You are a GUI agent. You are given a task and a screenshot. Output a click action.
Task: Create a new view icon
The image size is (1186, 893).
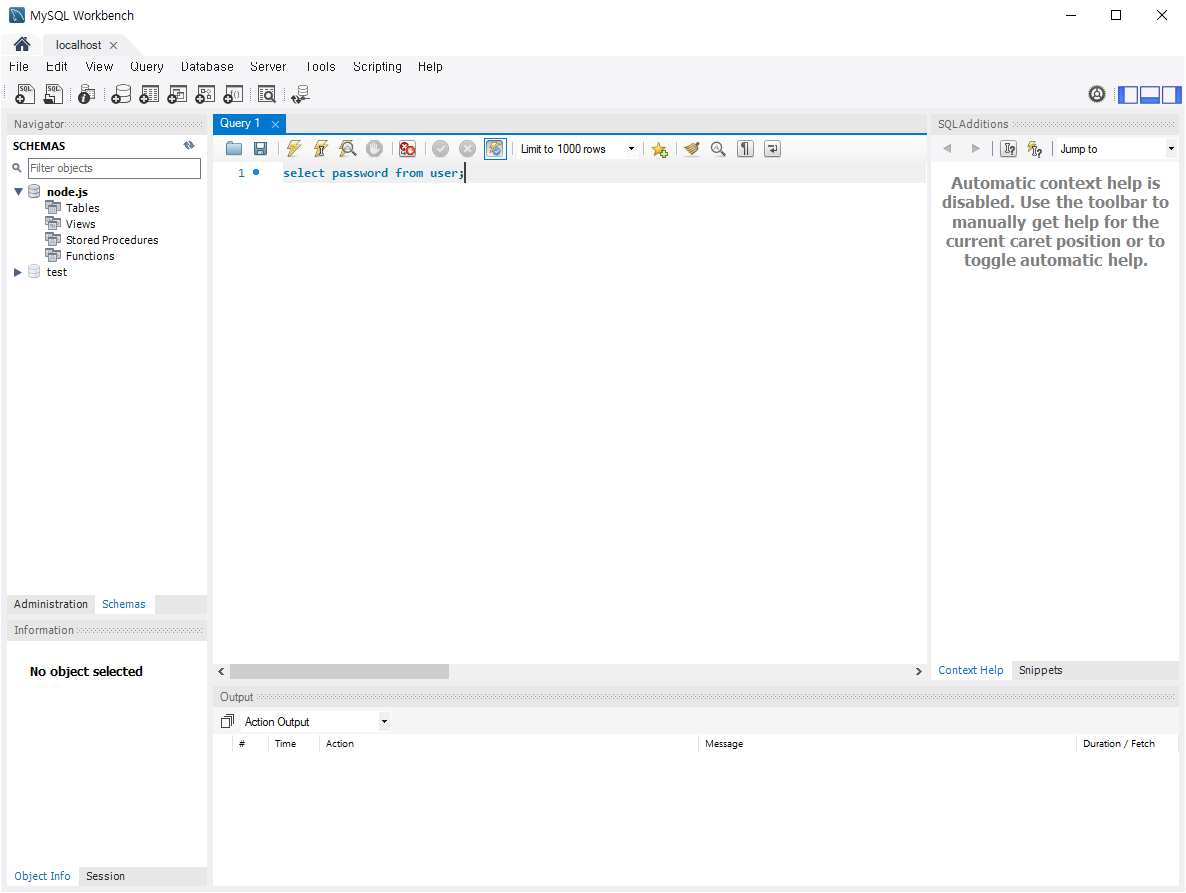[177, 95]
